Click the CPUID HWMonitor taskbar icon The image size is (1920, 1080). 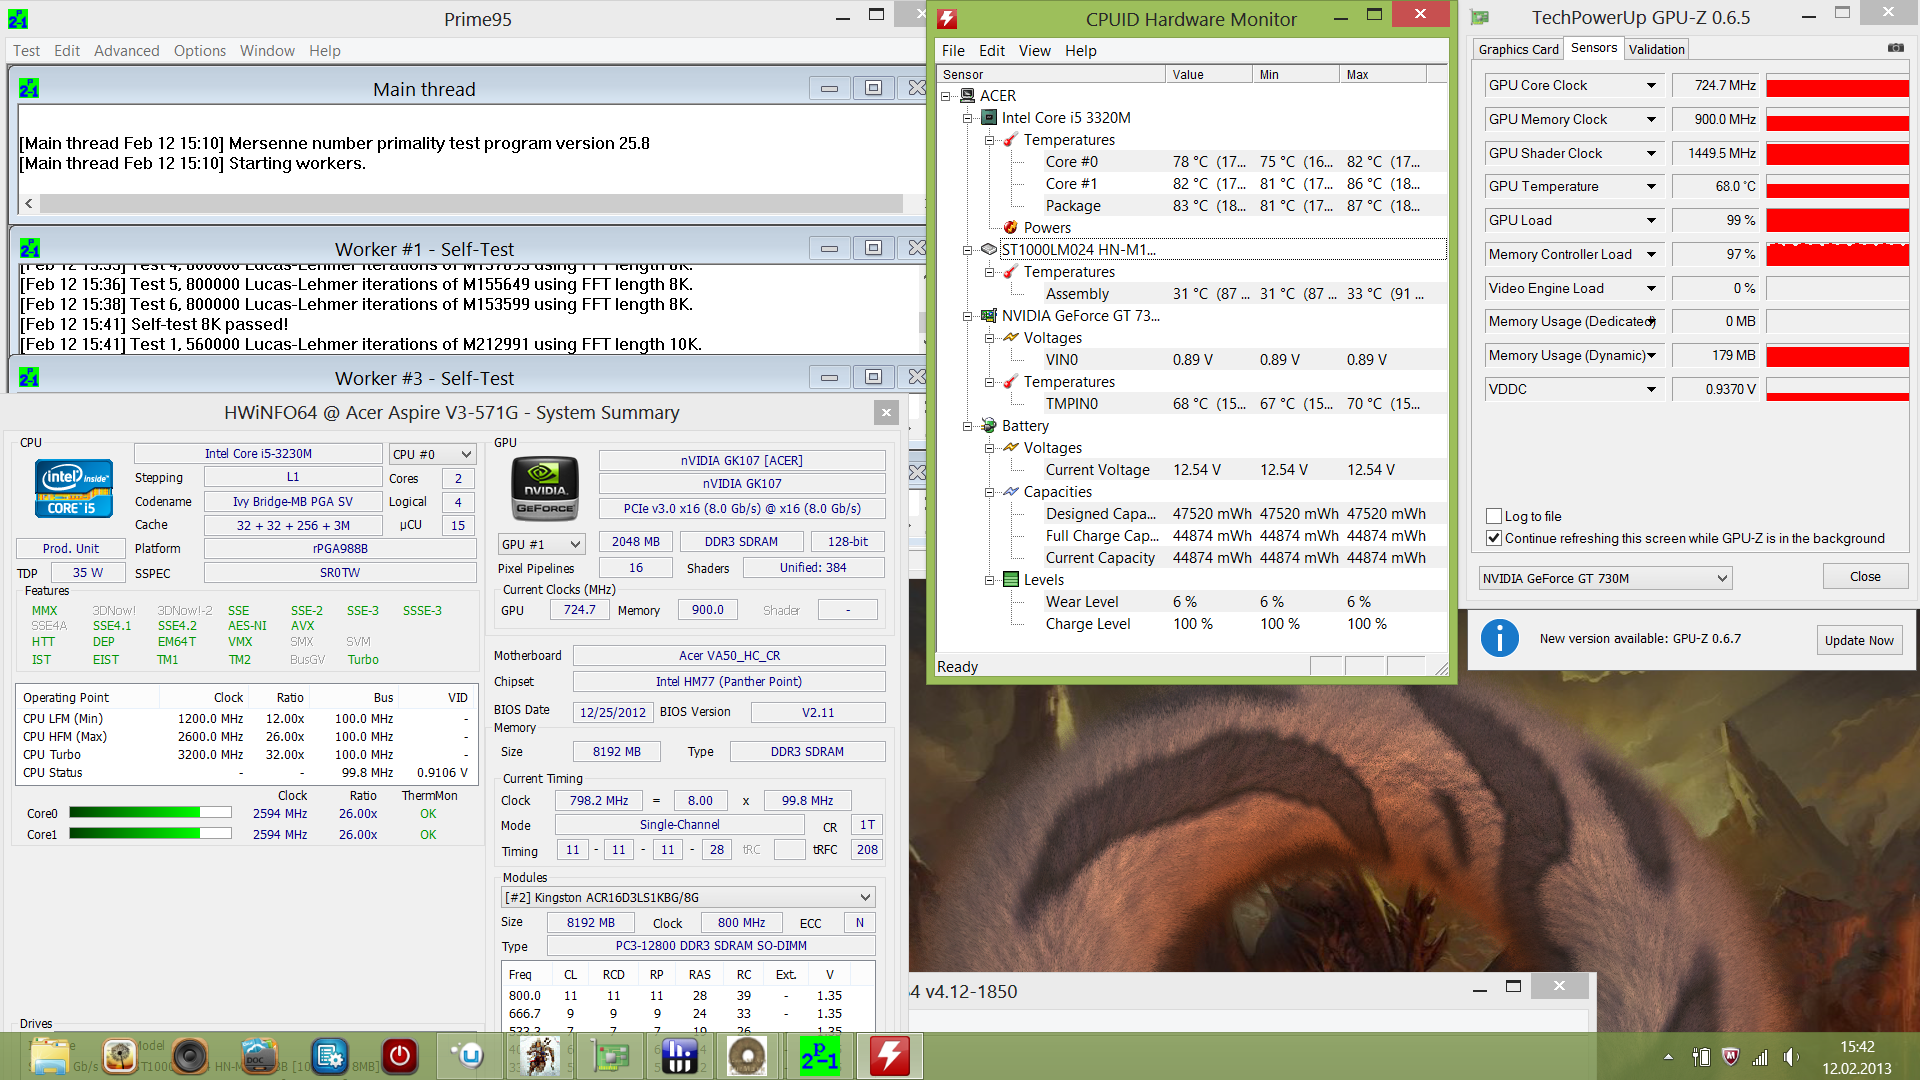coord(889,1056)
